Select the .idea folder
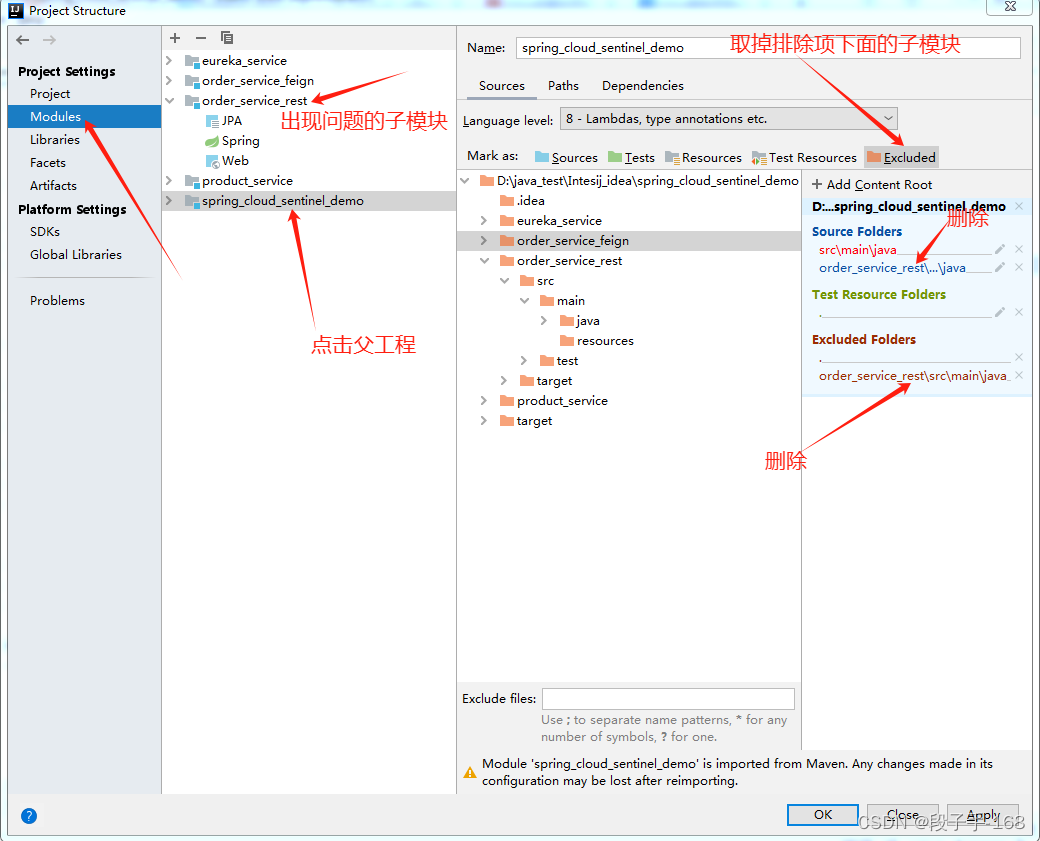 pos(523,200)
